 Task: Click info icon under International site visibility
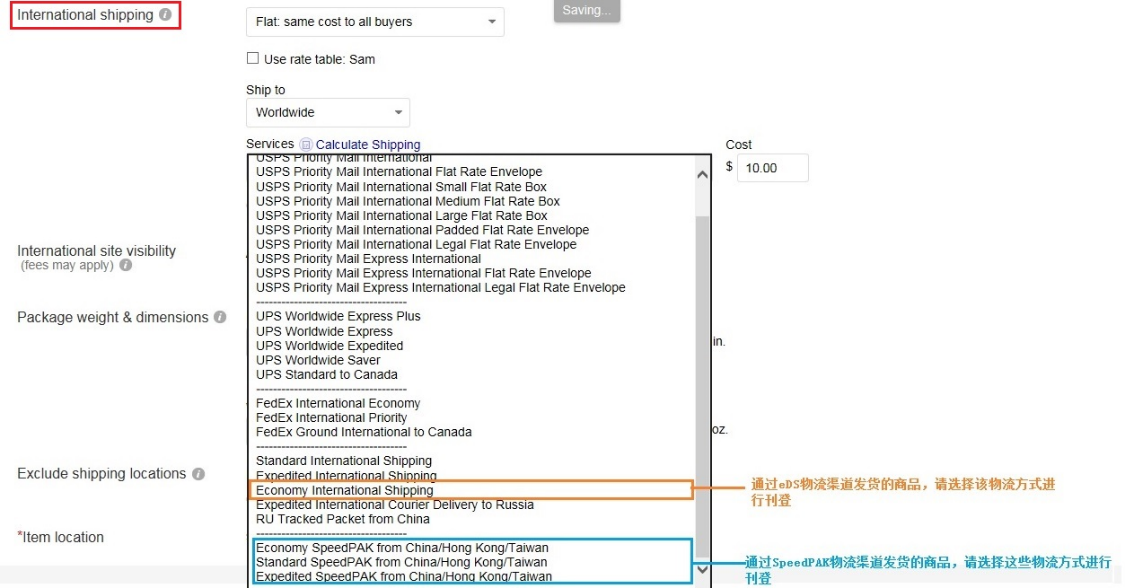[x=125, y=265]
